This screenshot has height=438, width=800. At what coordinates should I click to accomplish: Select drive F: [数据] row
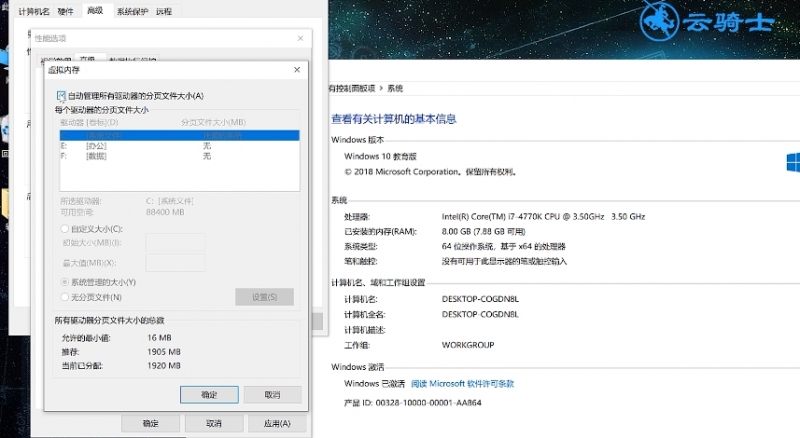[x=180, y=156]
